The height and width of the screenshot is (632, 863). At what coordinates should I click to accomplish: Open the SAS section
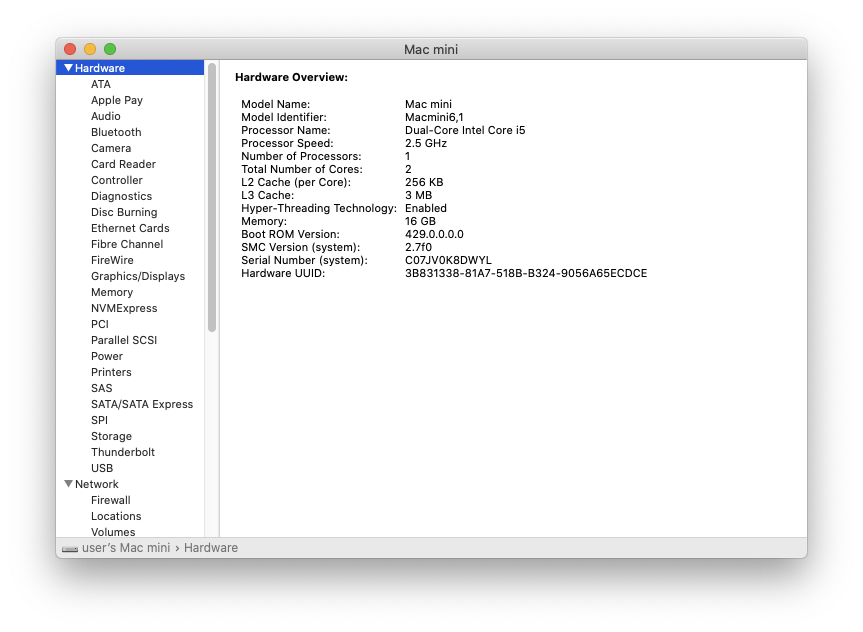pyautogui.click(x=102, y=388)
